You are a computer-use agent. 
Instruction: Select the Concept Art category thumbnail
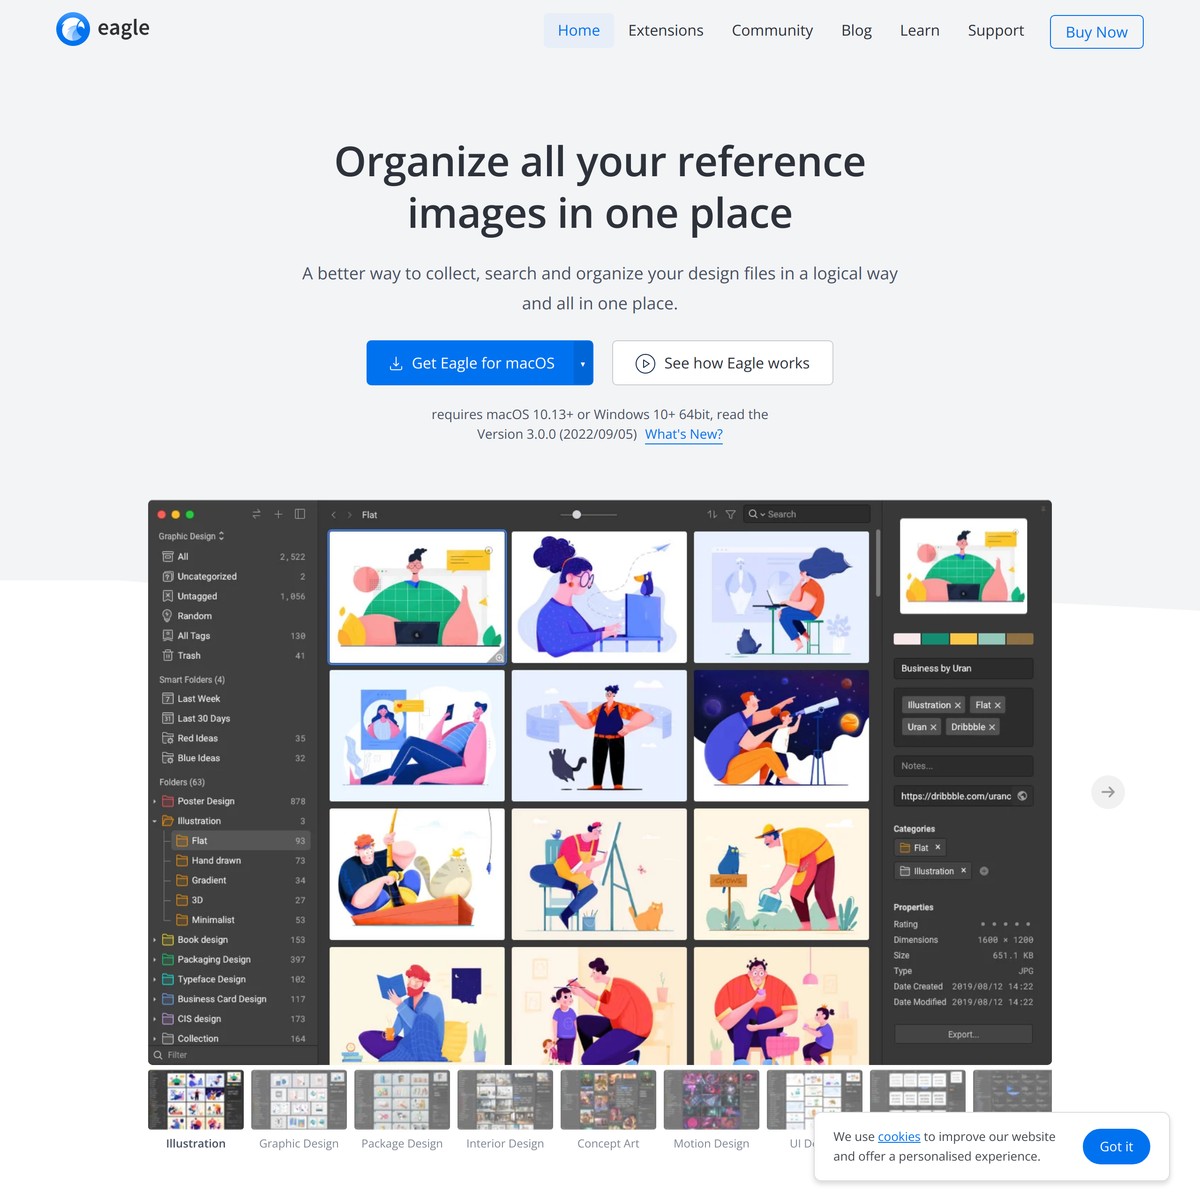608,1098
